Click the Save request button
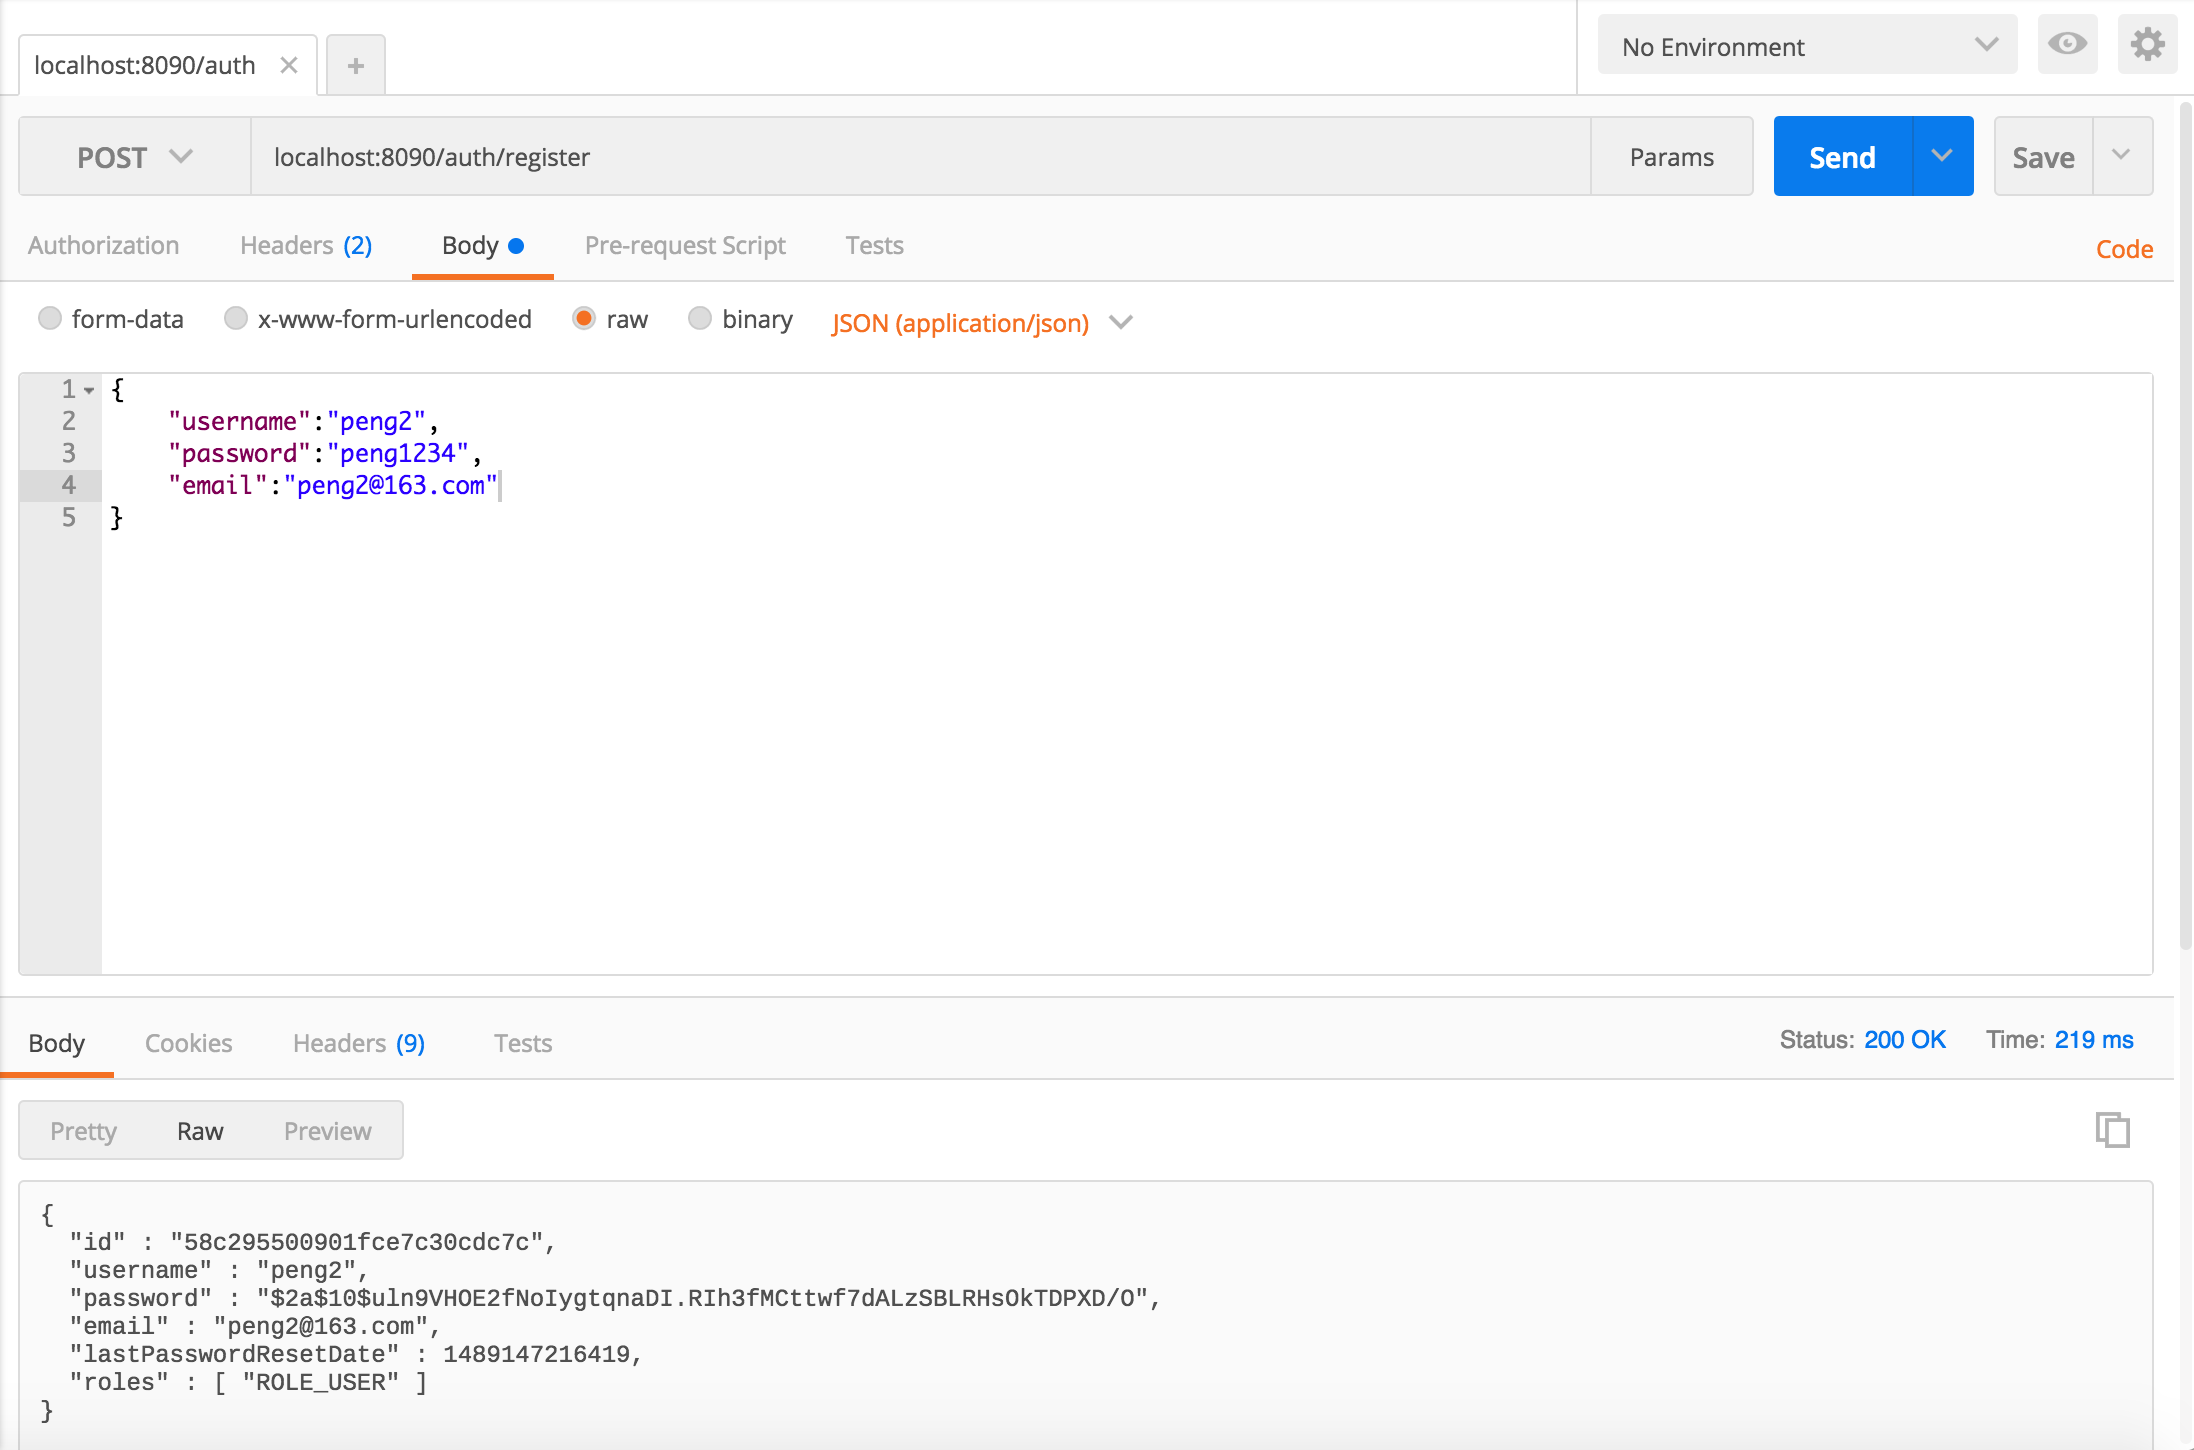The image size is (2194, 1450). (x=2042, y=157)
